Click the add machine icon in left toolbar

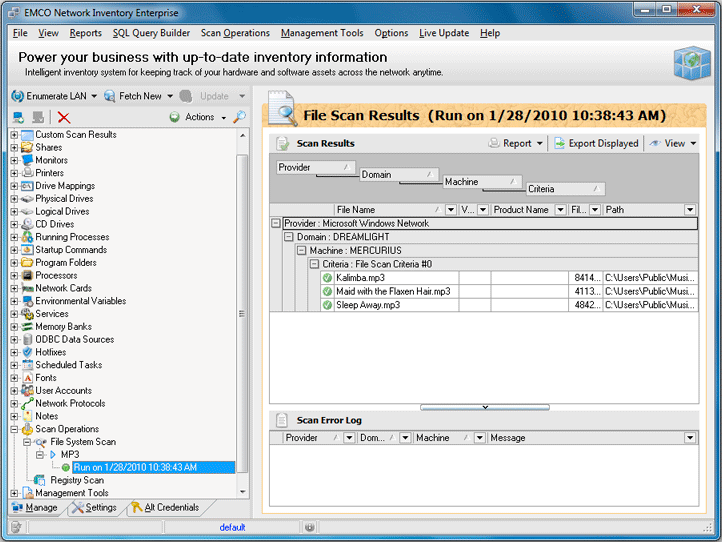[x=18, y=118]
